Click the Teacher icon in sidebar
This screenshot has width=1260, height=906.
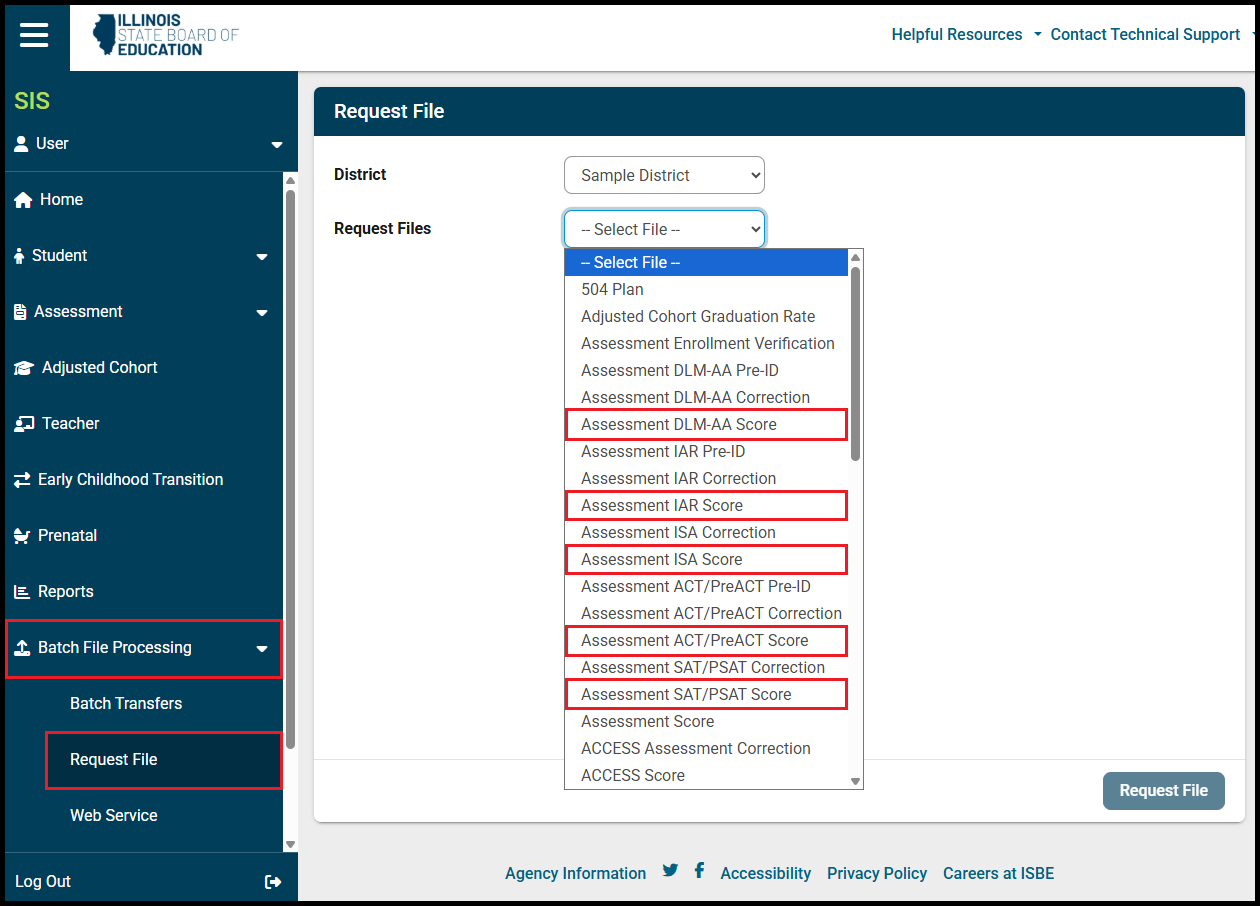[23, 424]
